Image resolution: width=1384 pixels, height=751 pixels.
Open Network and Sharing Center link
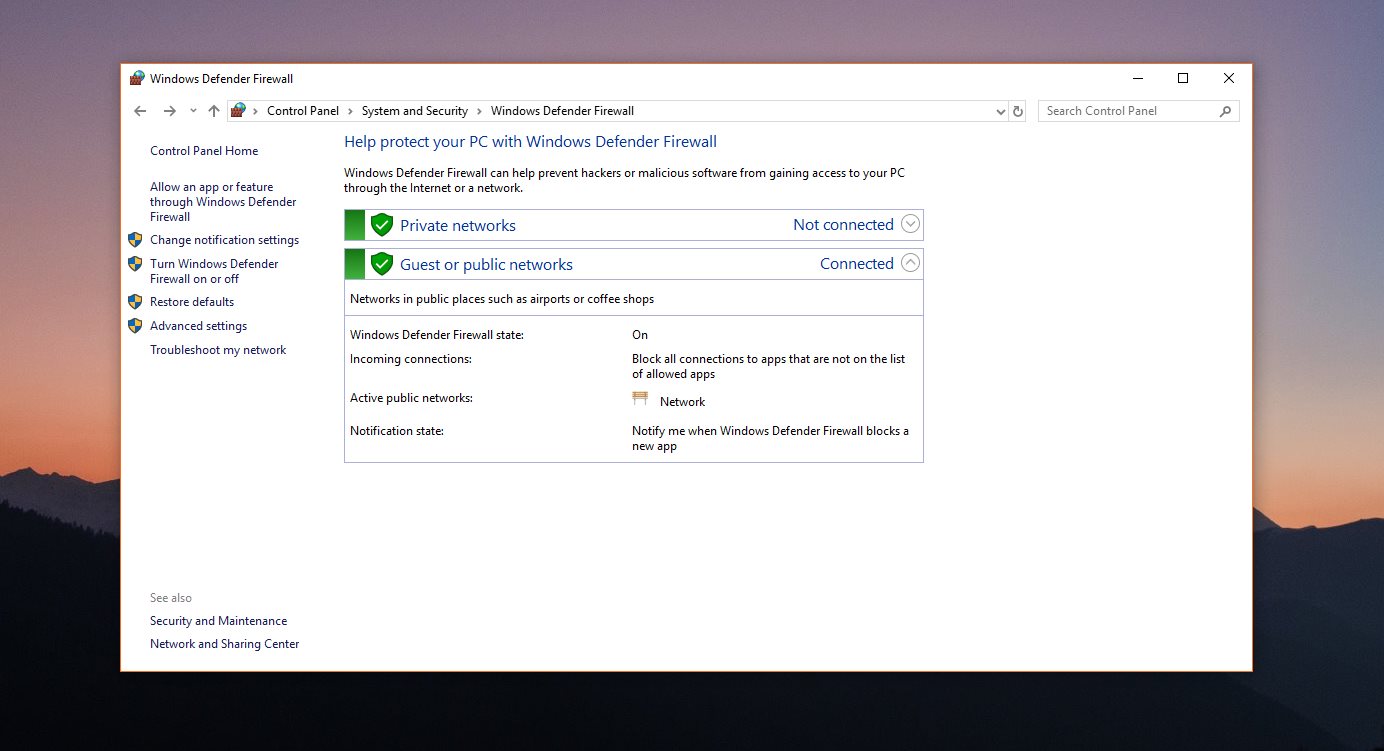tap(224, 644)
